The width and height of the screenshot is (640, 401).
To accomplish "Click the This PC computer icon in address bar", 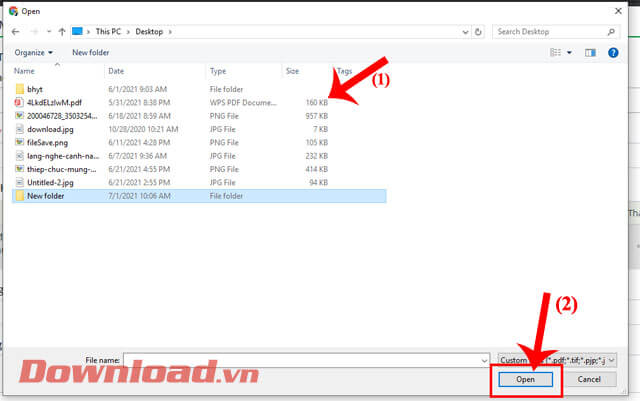I will pos(77,31).
